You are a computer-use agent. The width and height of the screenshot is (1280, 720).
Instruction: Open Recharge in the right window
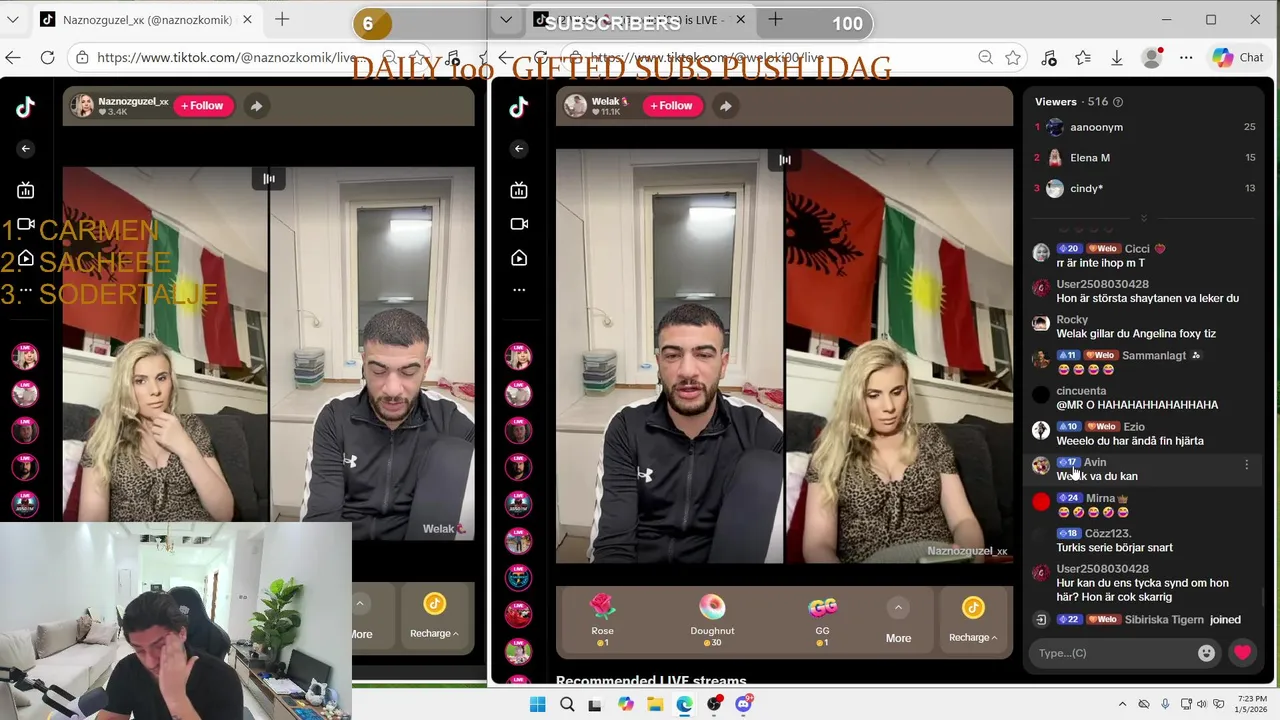point(973,618)
